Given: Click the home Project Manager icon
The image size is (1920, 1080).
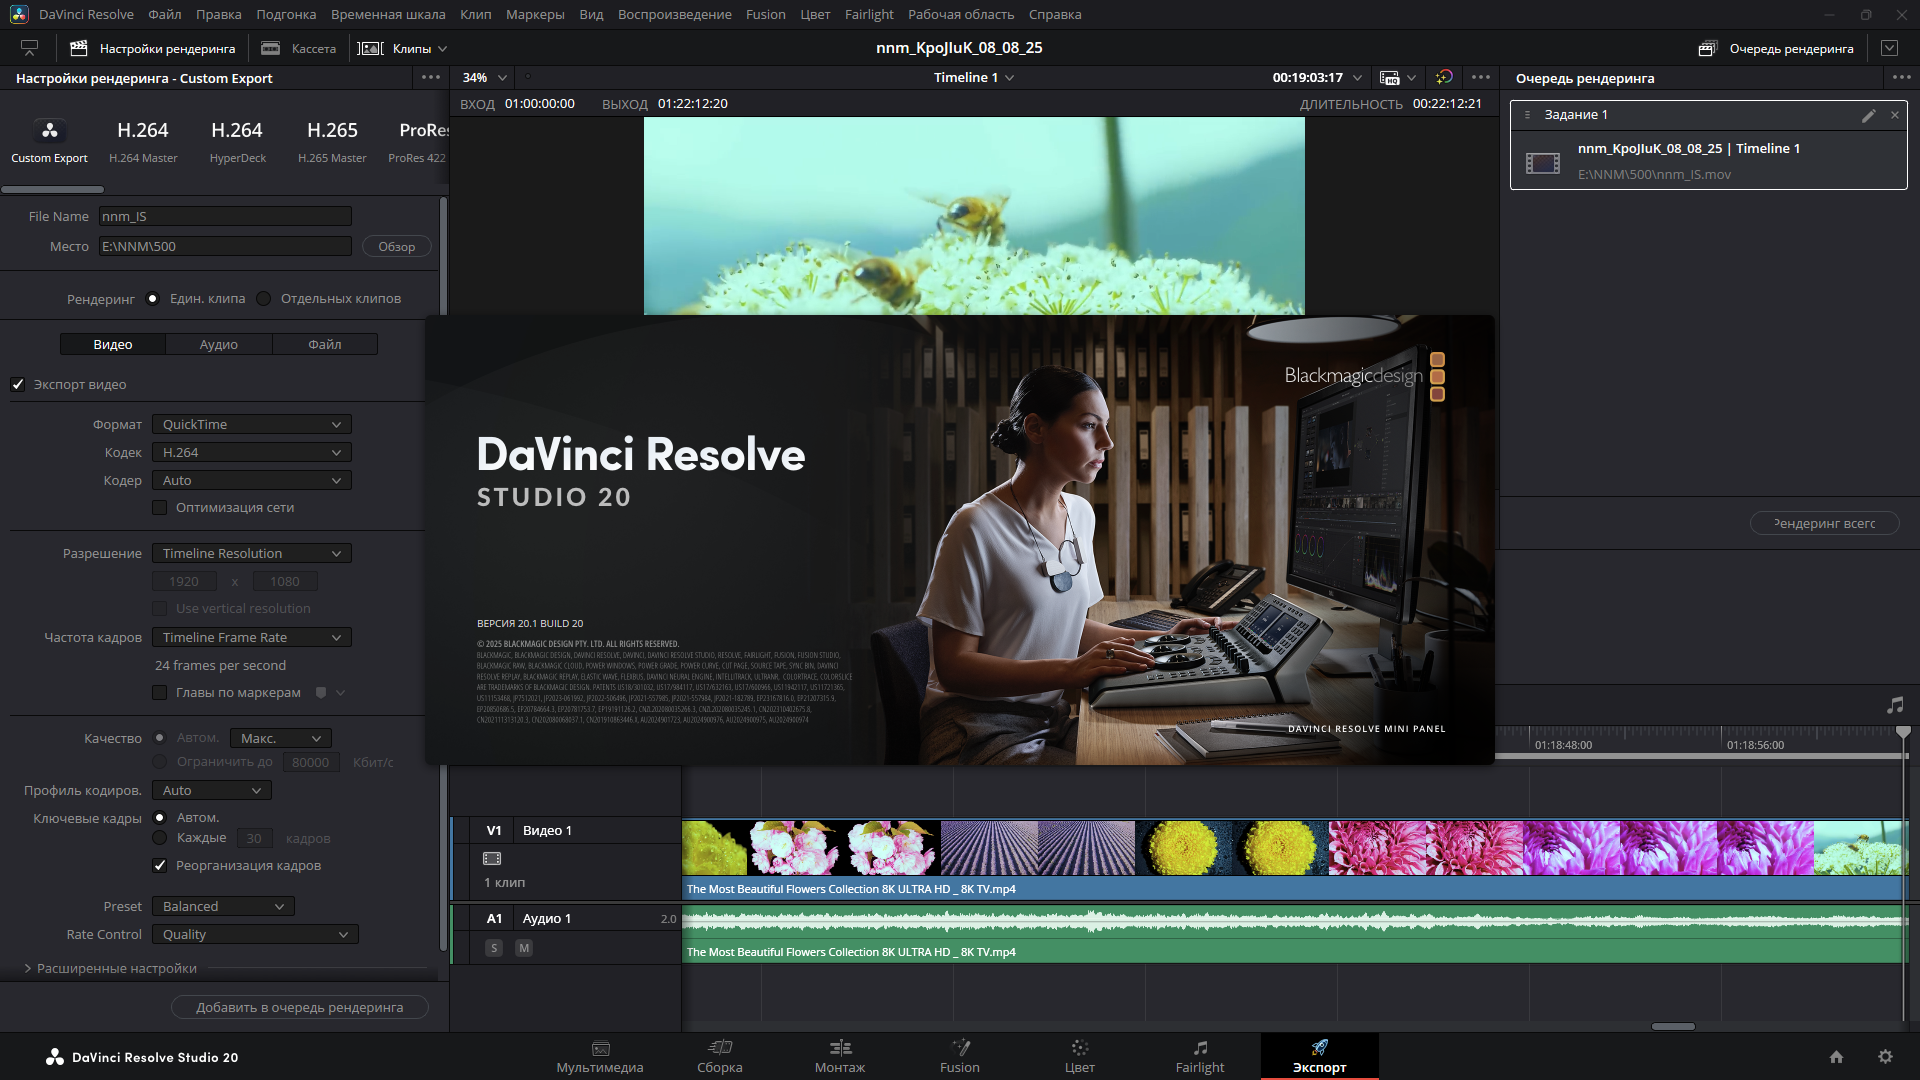Looking at the screenshot, I should pos(1836,1057).
